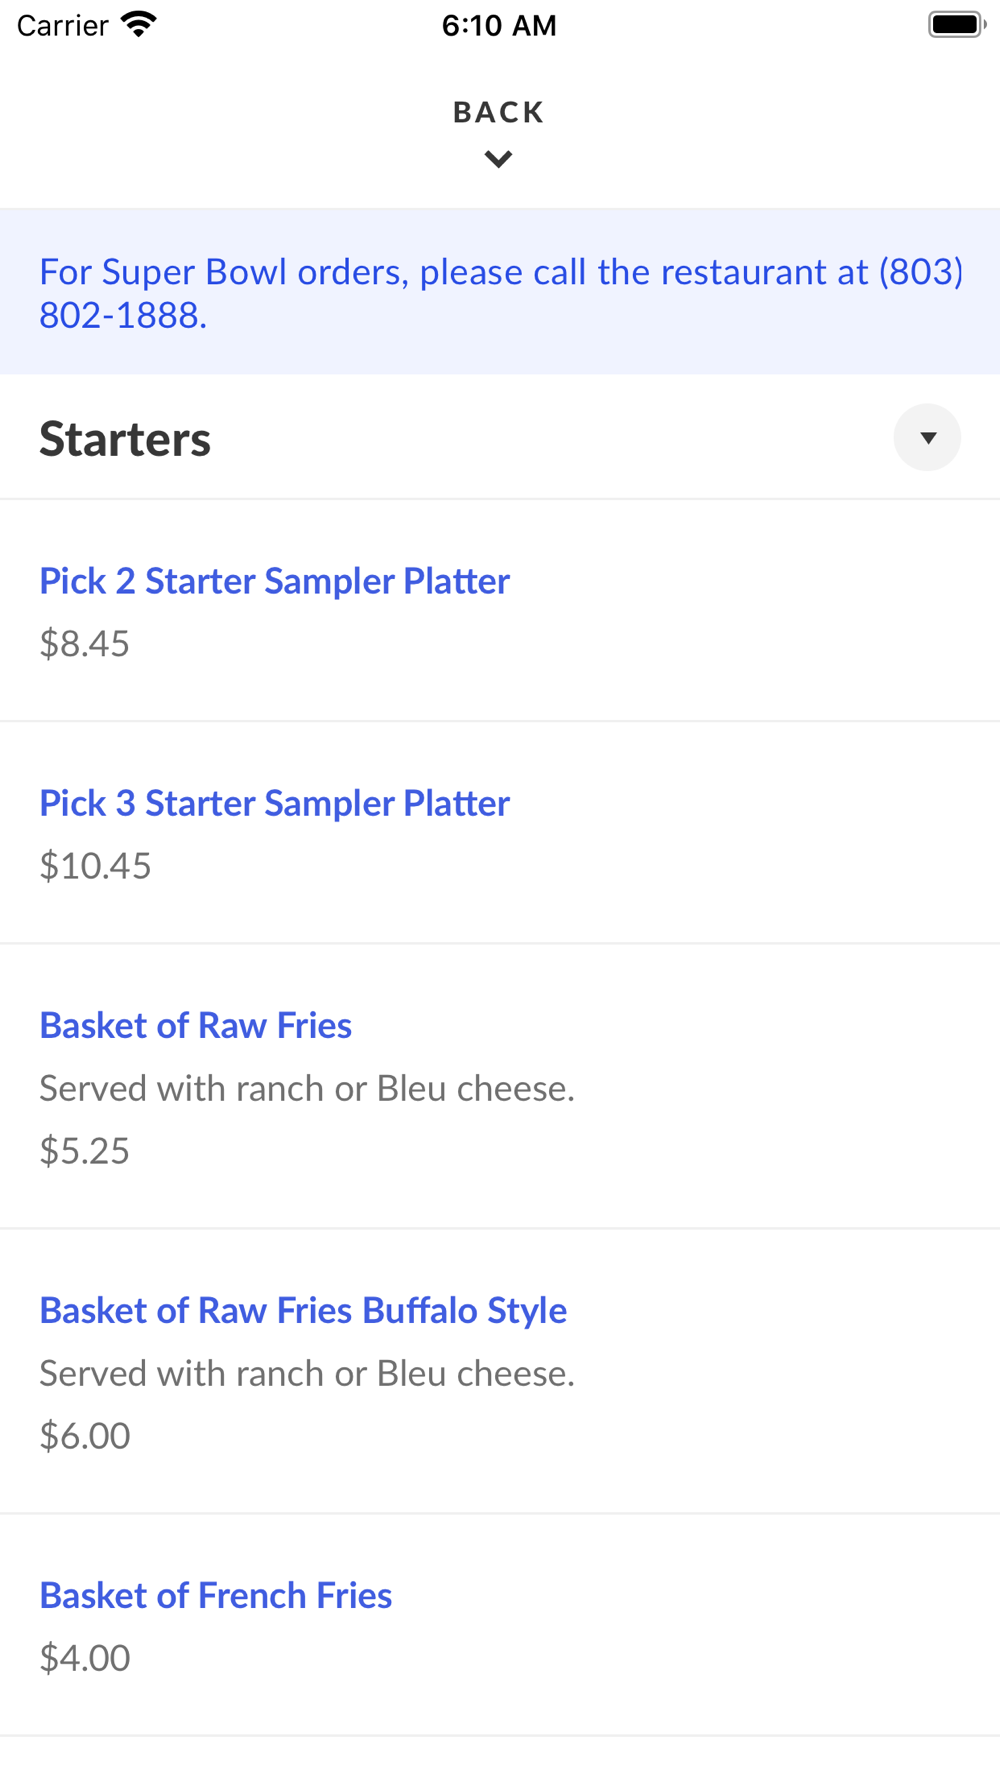Tap the BACK label at top
Image resolution: width=1000 pixels, height=1778 pixels.
498,112
